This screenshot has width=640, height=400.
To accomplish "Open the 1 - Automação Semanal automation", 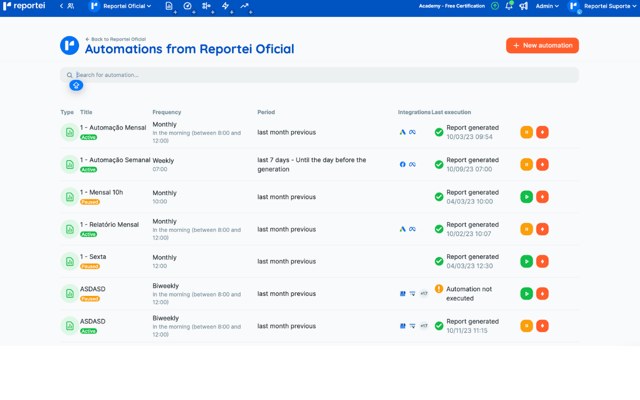I will click(115, 160).
